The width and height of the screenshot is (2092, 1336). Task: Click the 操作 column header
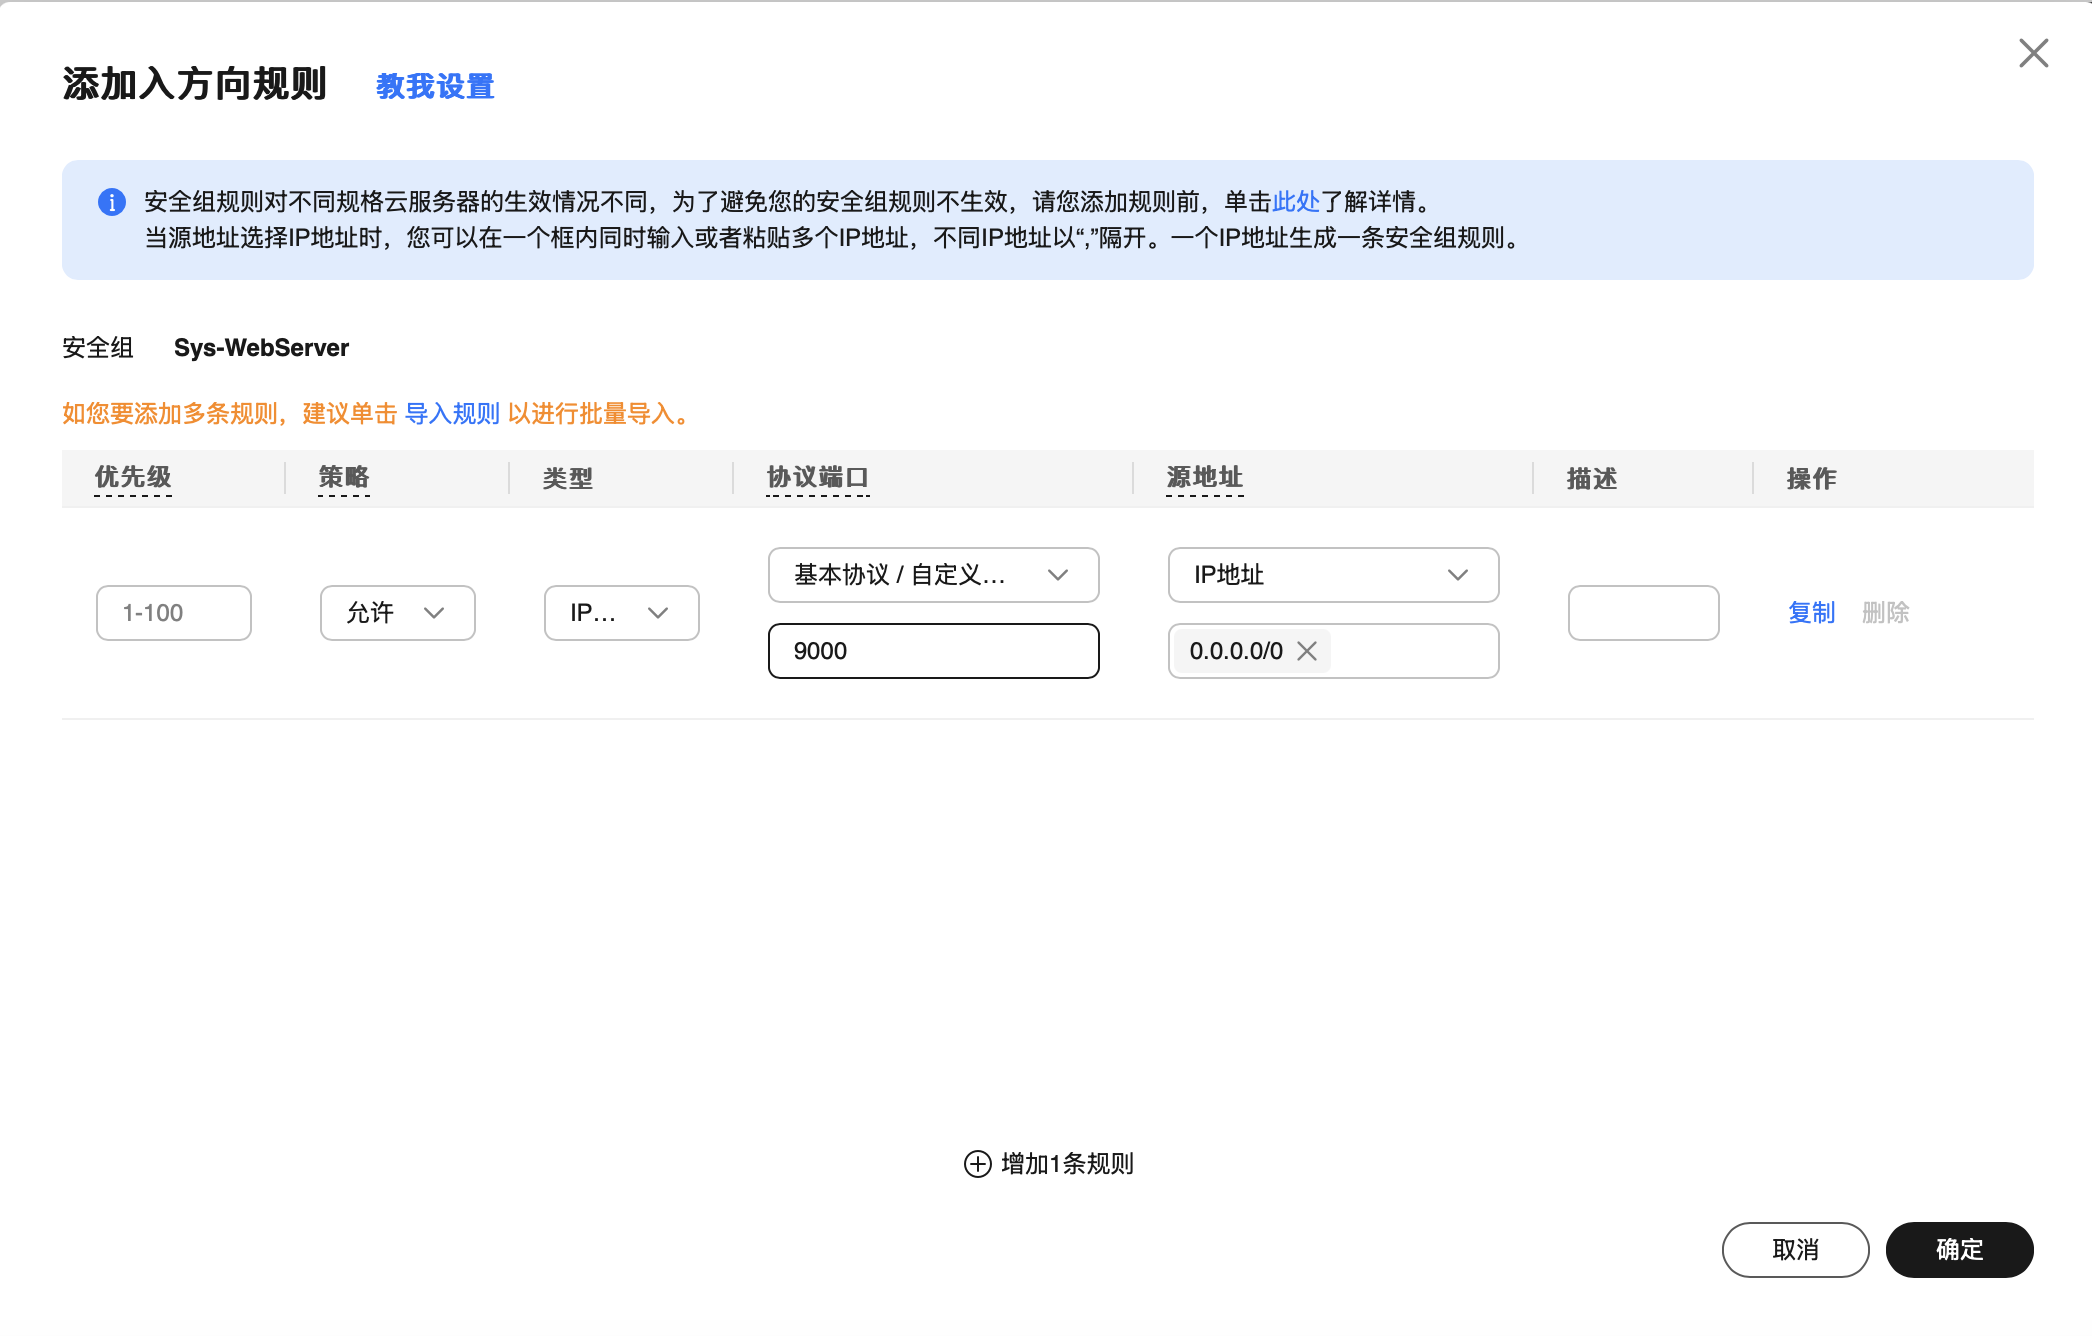click(1812, 479)
